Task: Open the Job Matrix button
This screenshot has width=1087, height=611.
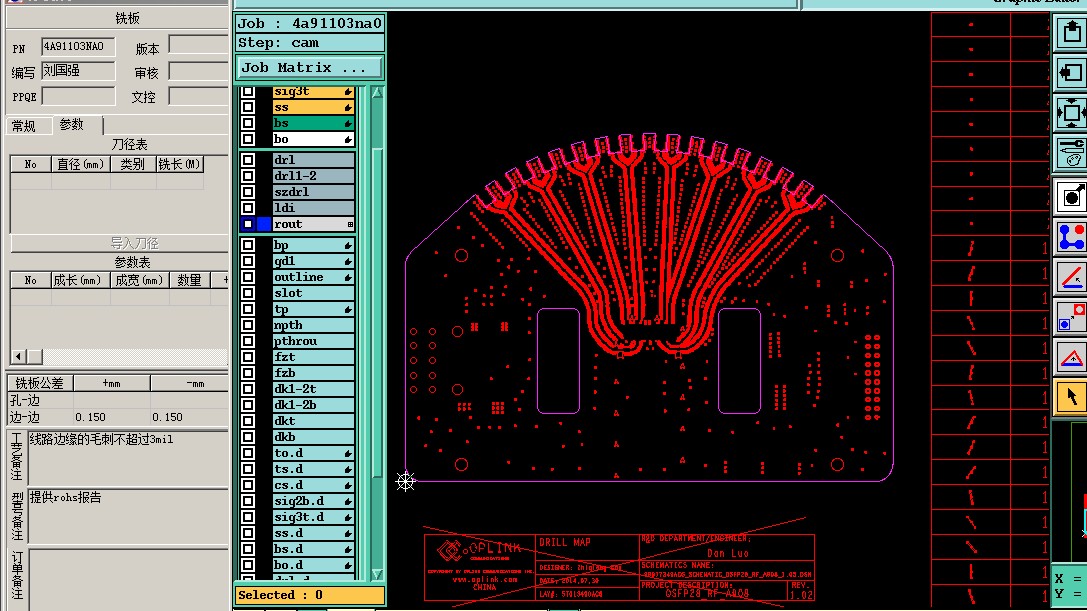Action: coord(309,67)
